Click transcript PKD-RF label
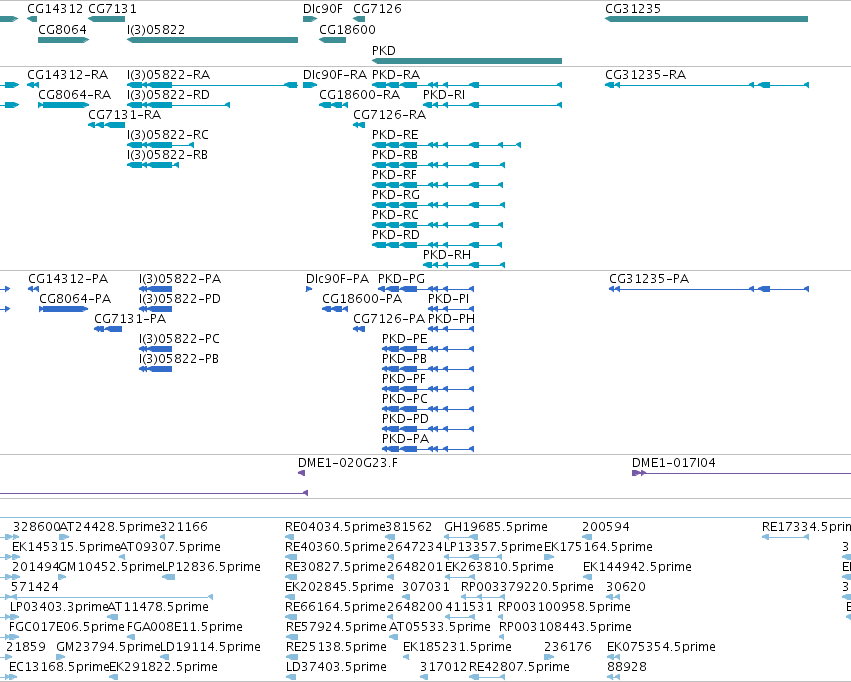The image size is (851, 682). coord(394,175)
